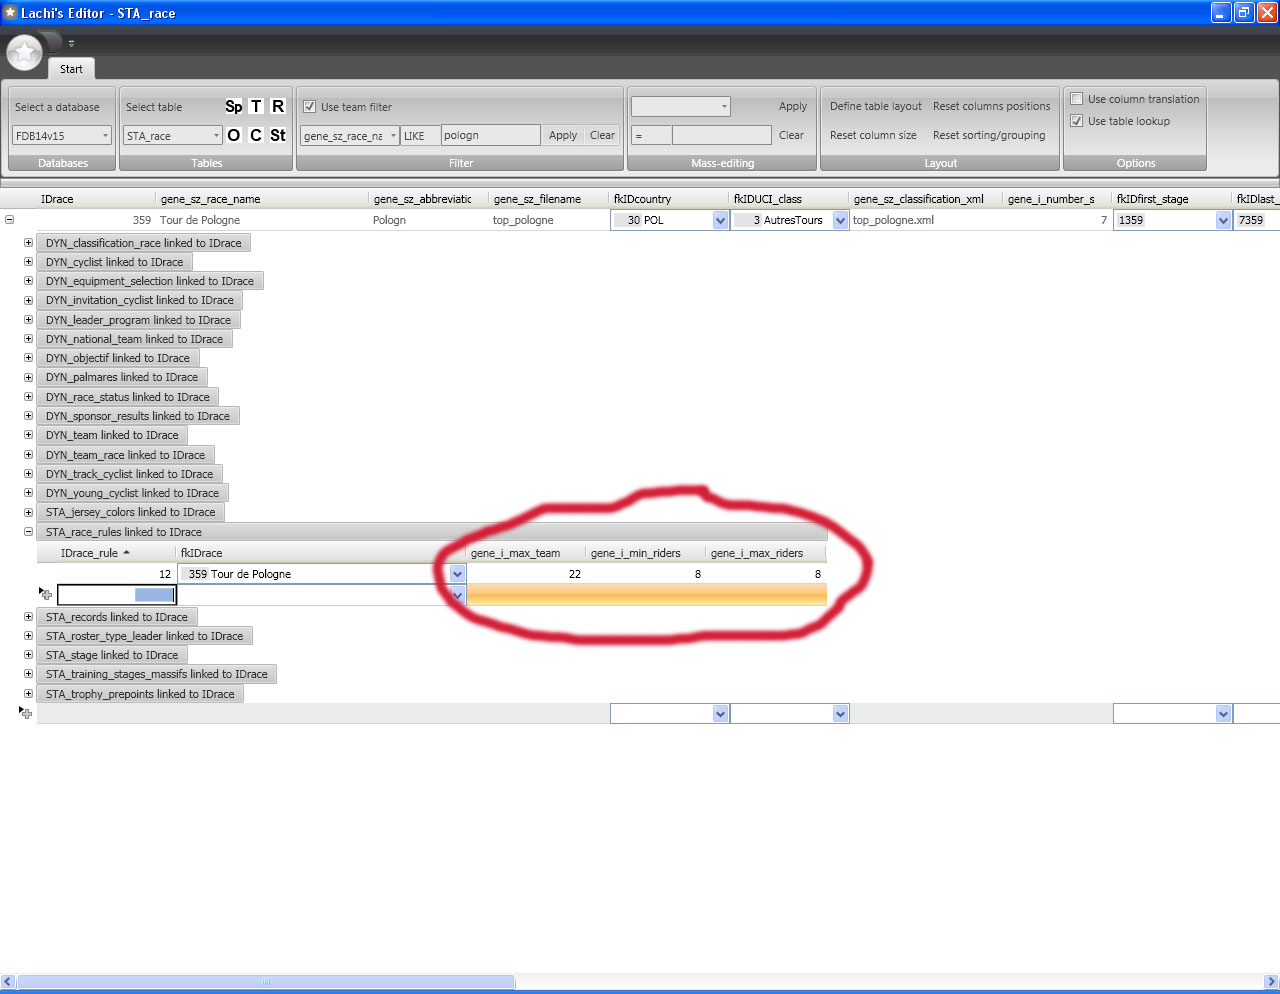Click the St table shortcut icon
The height and width of the screenshot is (994, 1280).
278,135
